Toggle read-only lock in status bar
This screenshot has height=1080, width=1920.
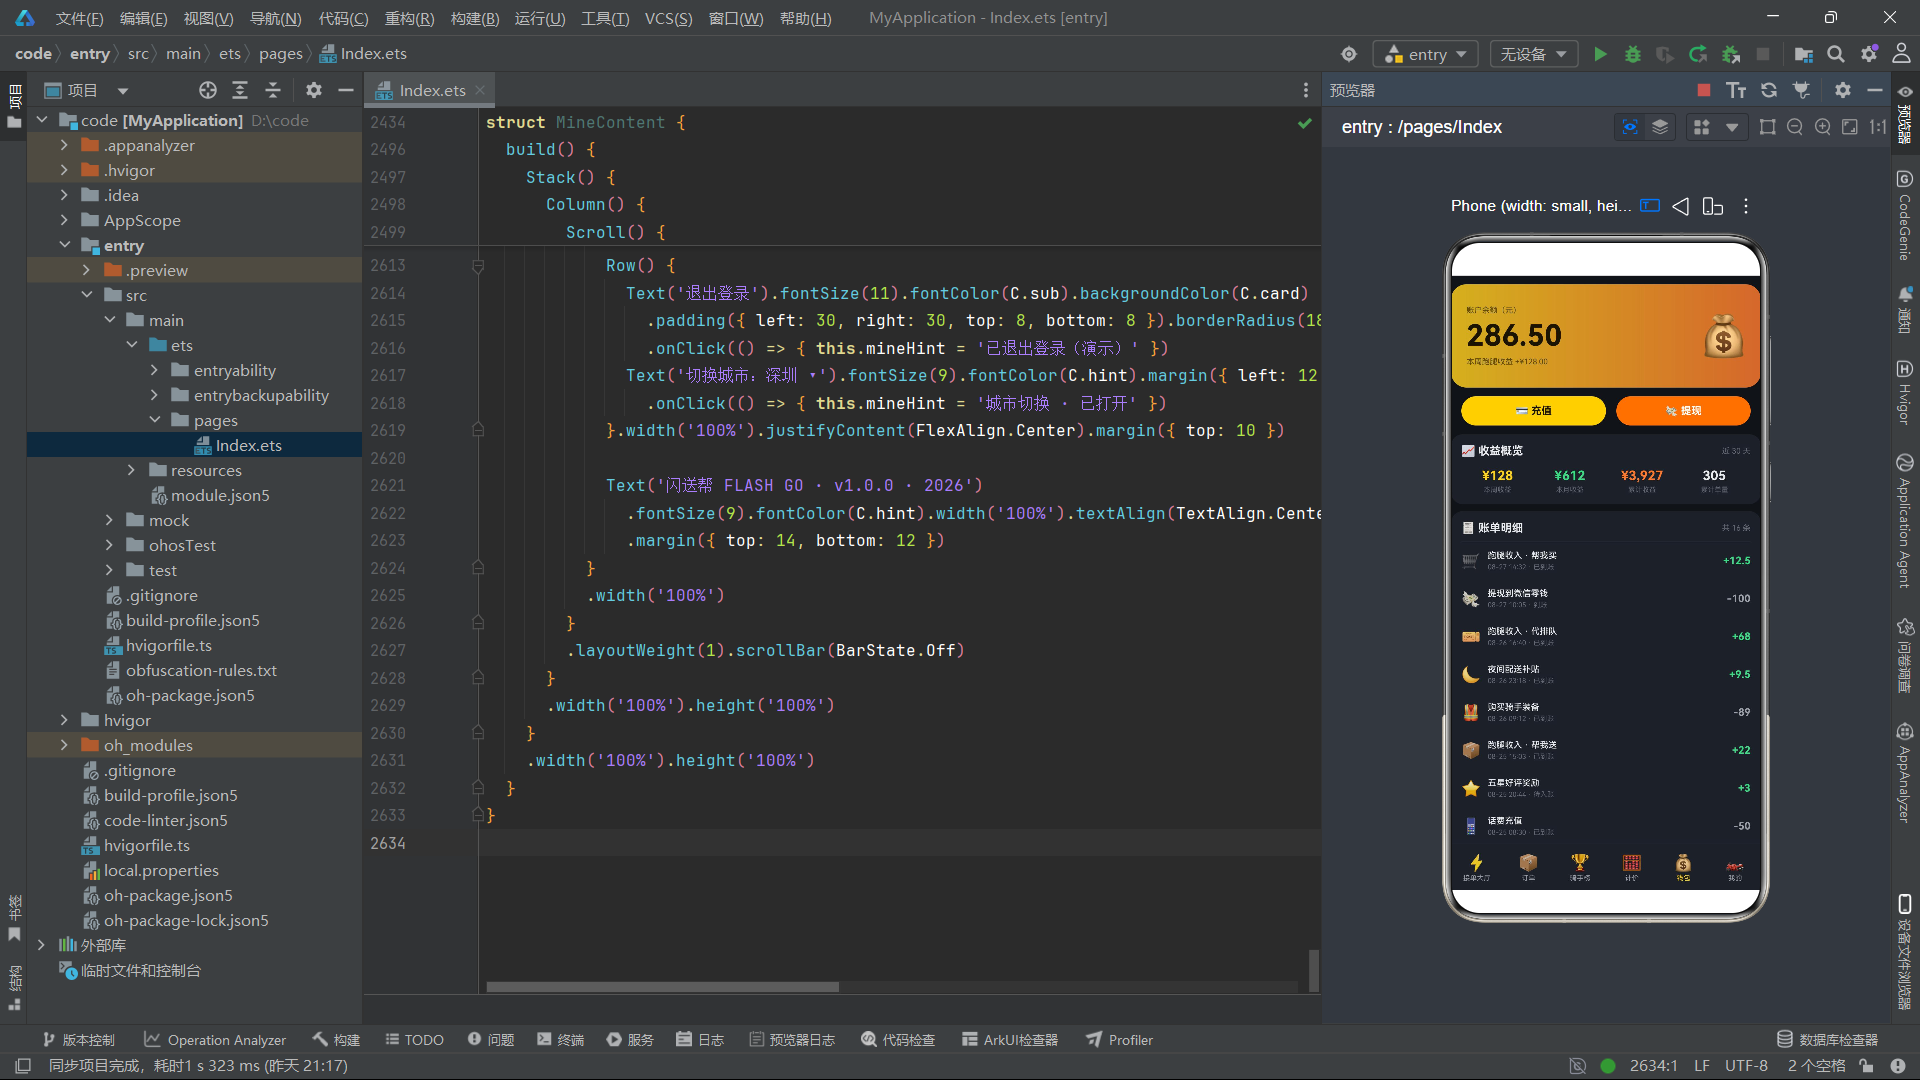pyautogui.click(x=1866, y=1066)
